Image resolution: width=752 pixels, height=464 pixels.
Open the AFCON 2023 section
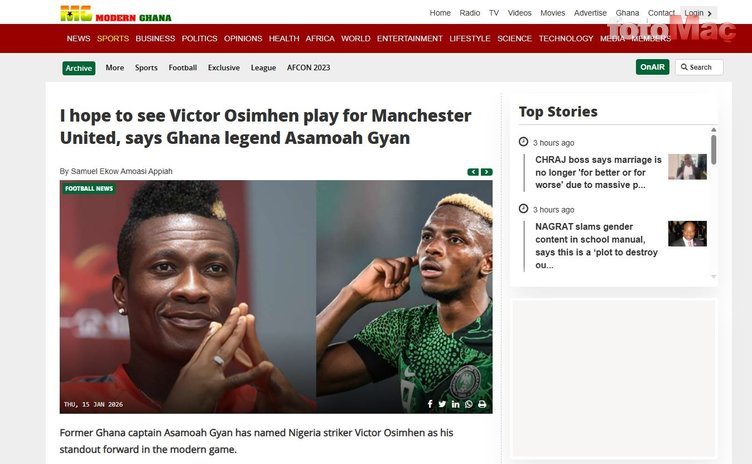pos(308,68)
